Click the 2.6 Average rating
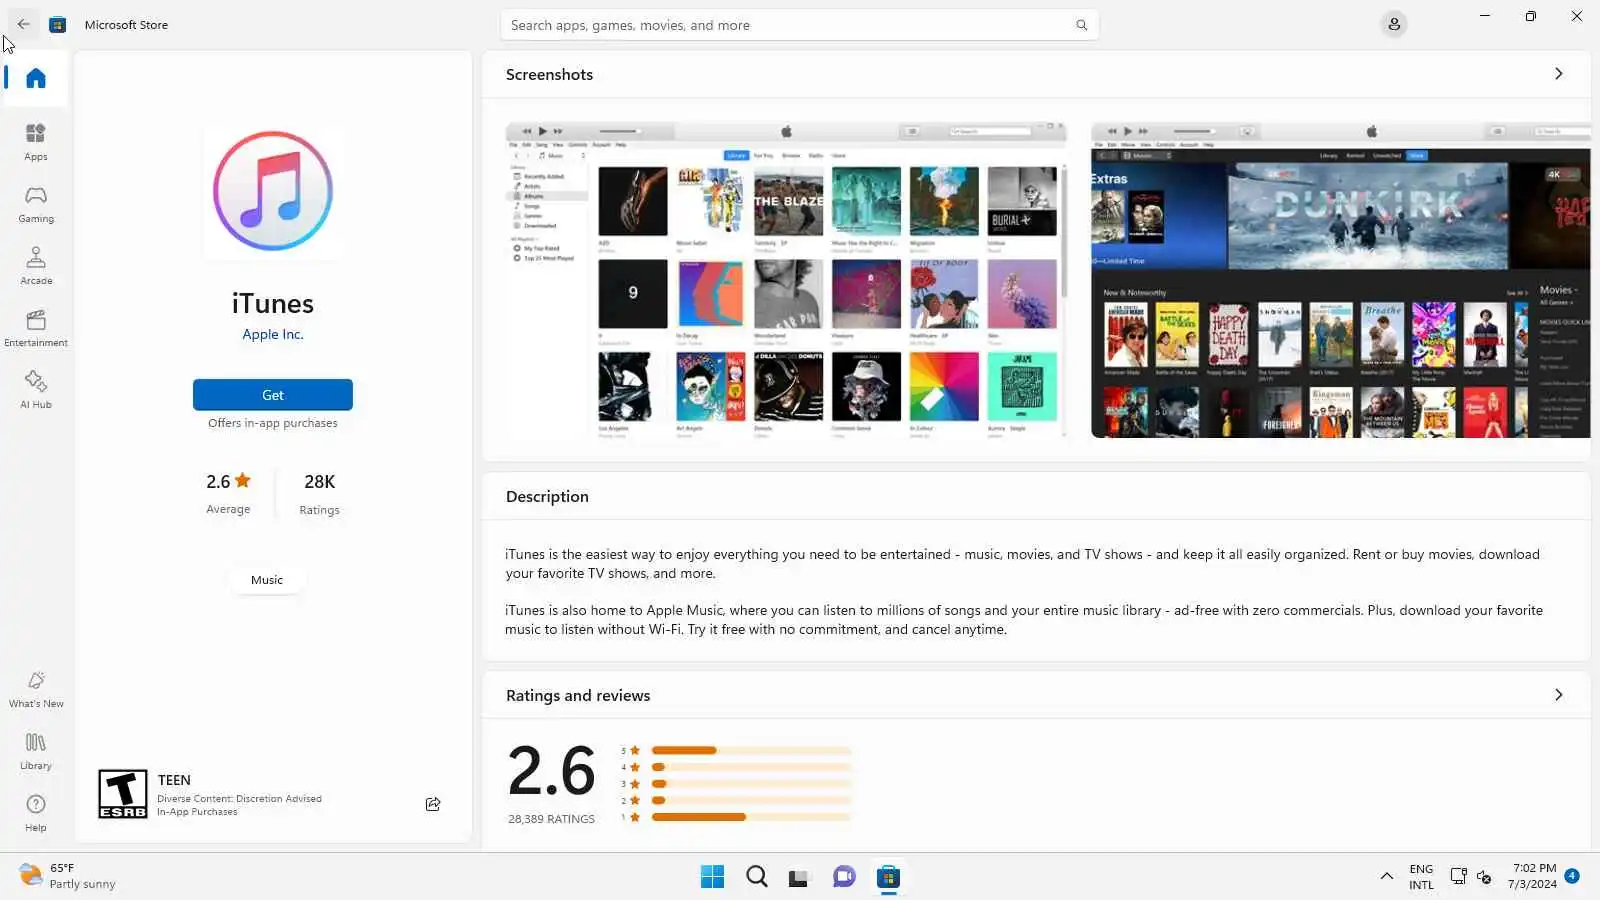 (x=228, y=493)
